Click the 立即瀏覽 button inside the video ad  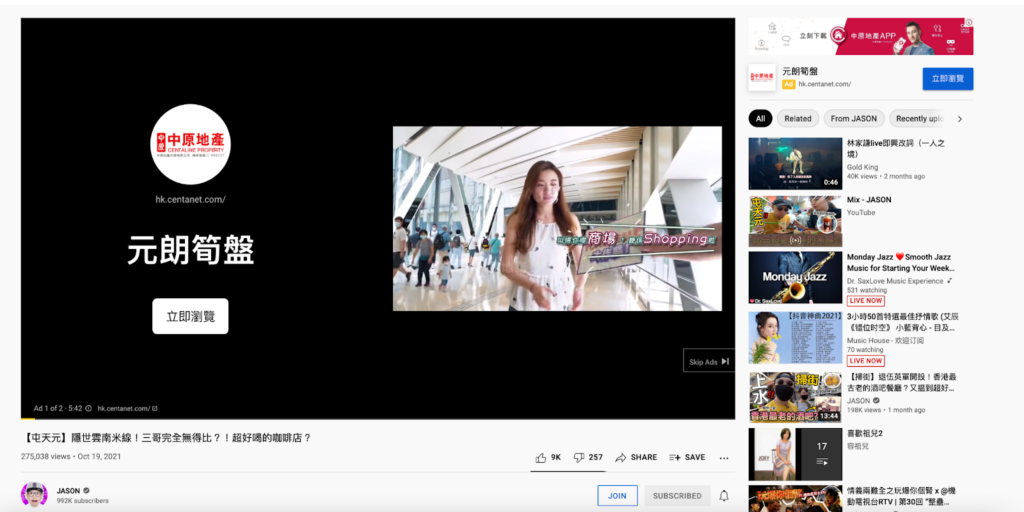190,316
